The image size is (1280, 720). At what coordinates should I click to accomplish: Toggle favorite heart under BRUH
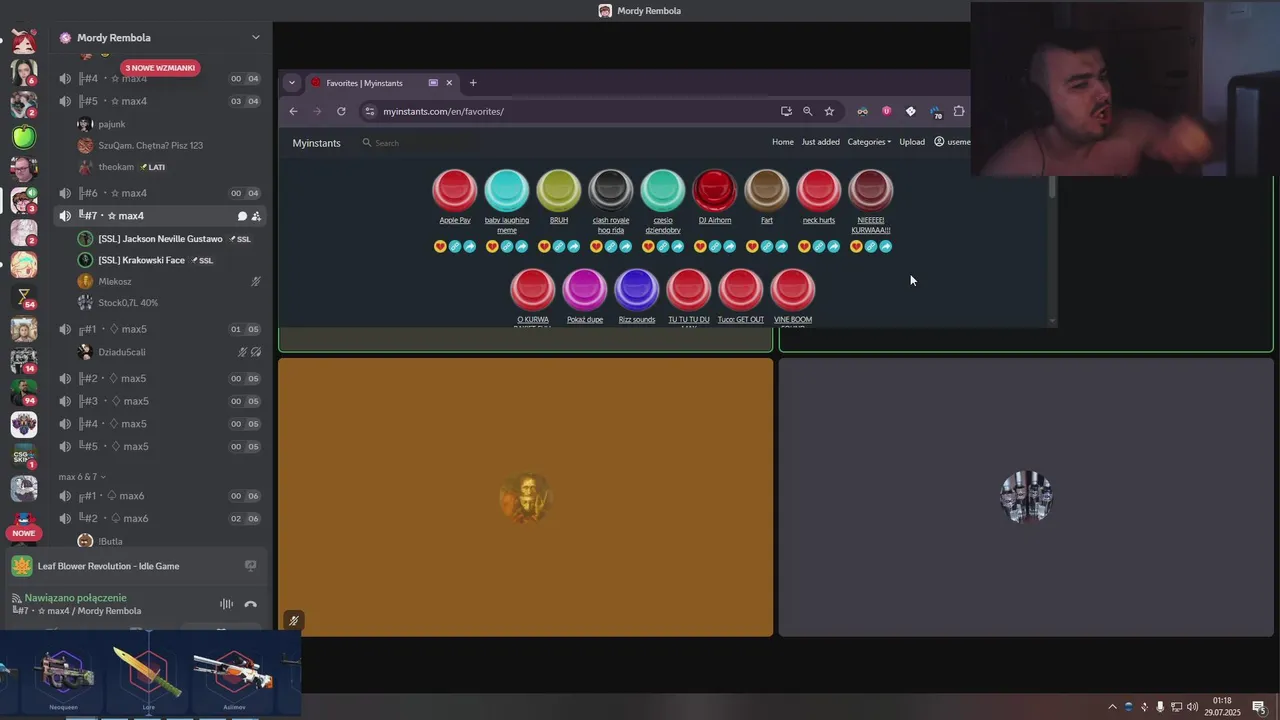coord(544,246)
